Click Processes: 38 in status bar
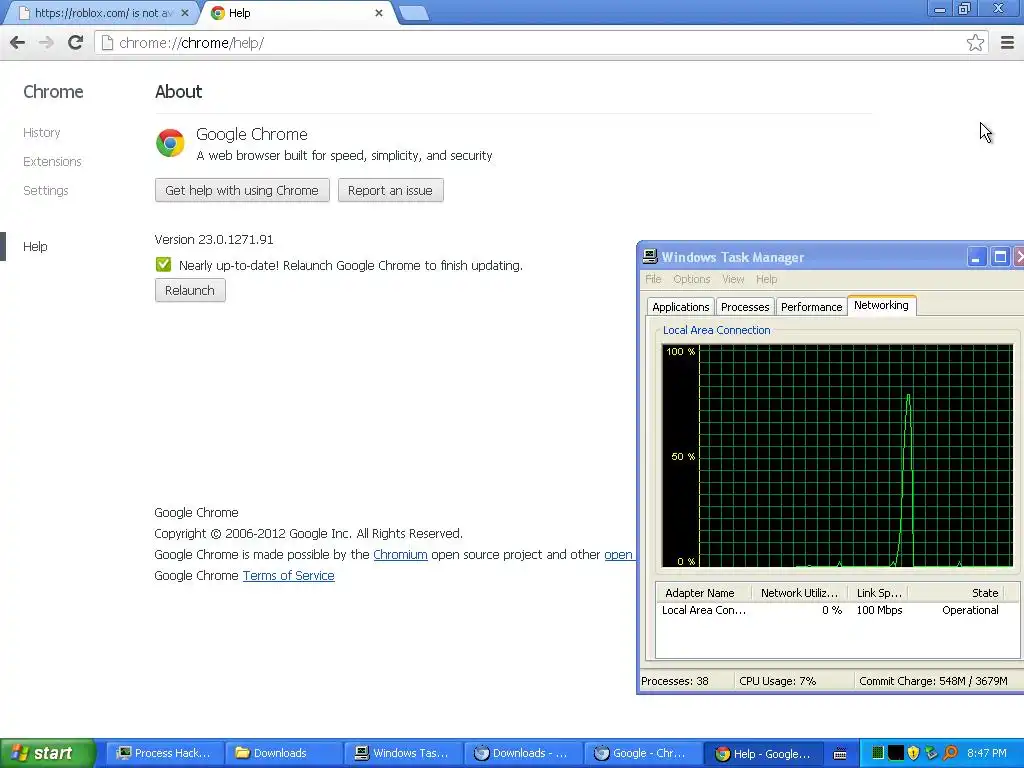 [675, 681]
